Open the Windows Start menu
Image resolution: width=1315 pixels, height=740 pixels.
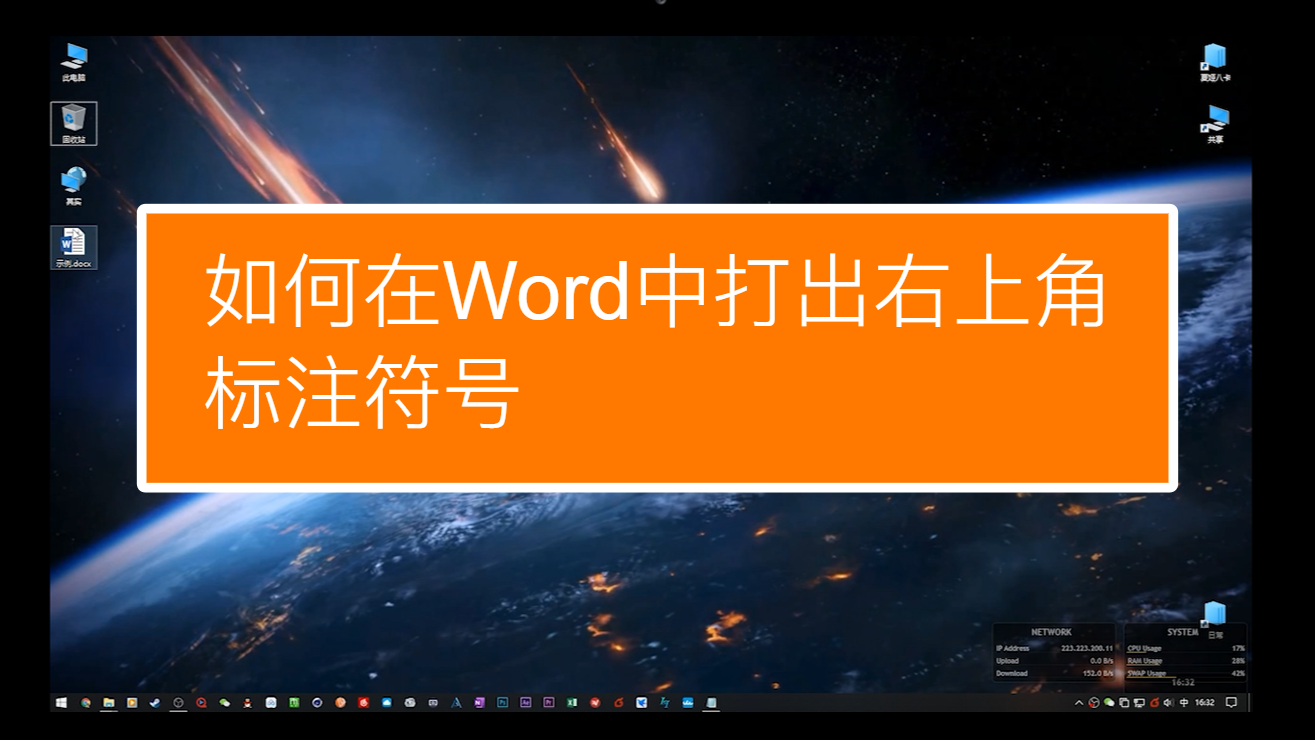(x=60, y=703)
